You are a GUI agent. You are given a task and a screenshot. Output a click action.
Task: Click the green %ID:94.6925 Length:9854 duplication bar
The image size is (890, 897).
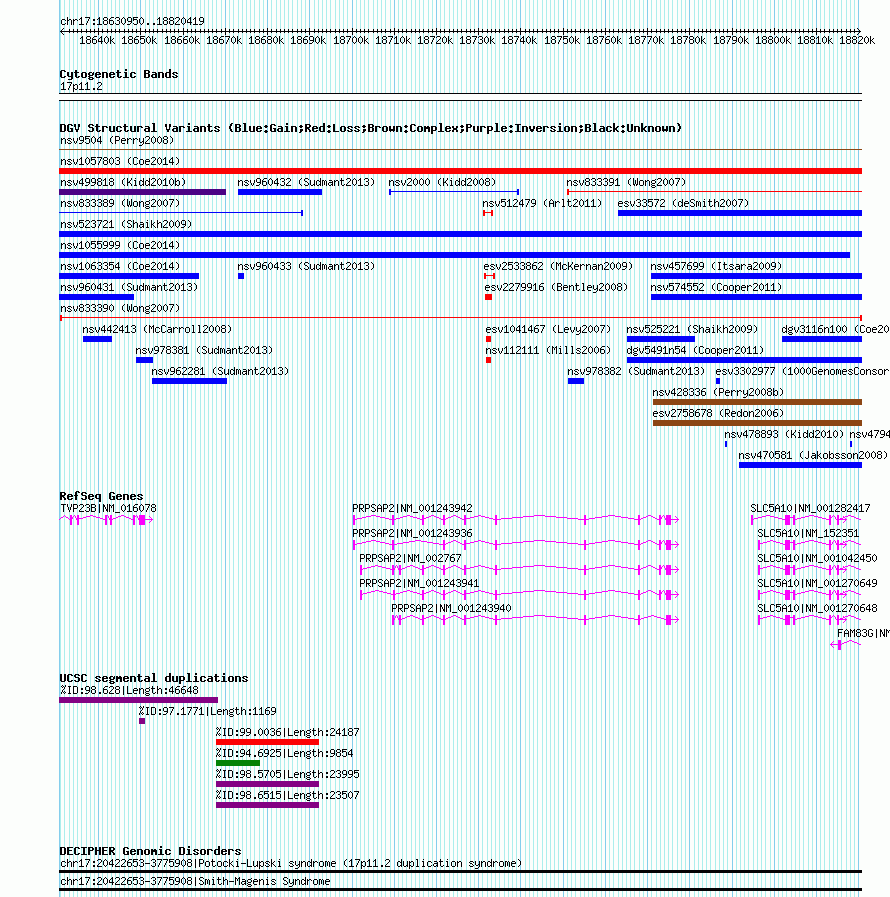238,763
